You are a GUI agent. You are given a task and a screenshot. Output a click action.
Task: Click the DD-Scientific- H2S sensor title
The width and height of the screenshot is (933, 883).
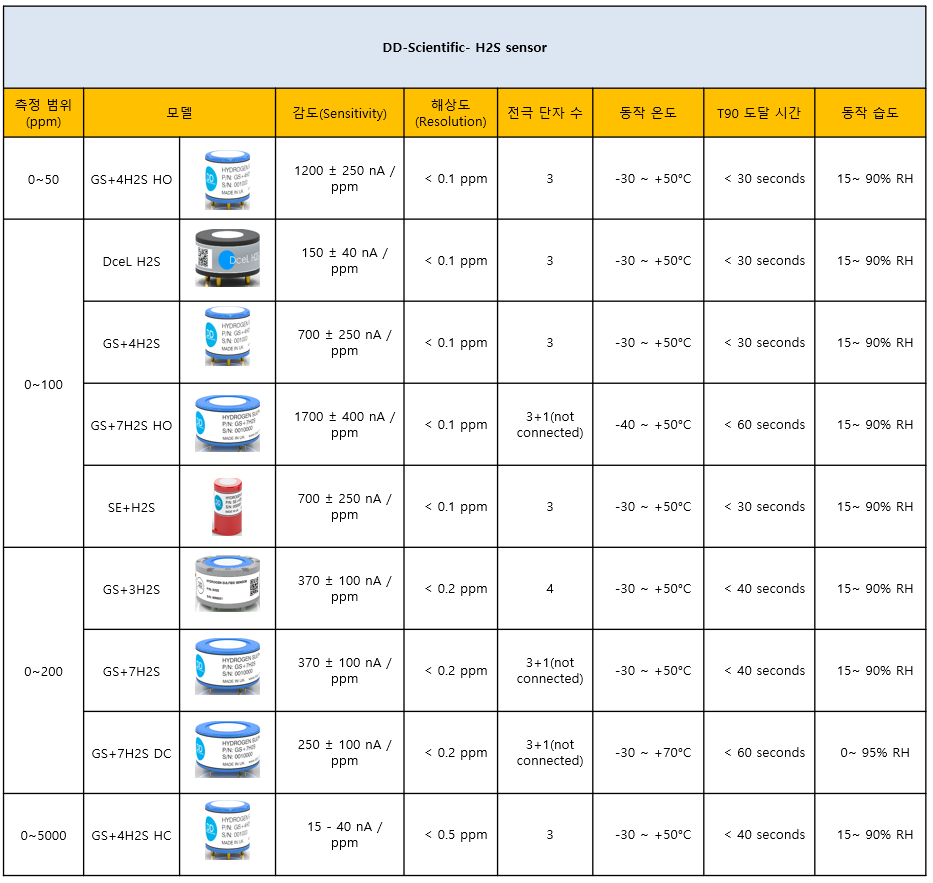[464, 47]
